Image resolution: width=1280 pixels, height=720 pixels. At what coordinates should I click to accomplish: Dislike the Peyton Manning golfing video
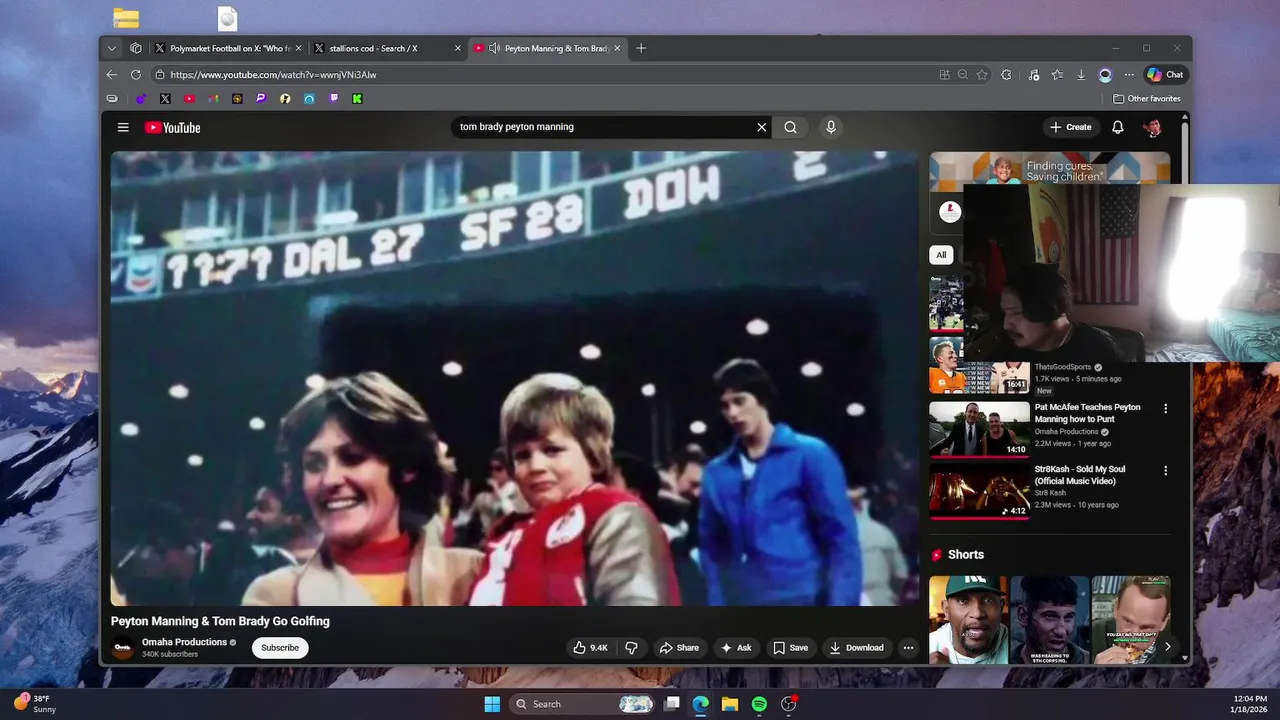pyautogui.click(x=631, y=647)
